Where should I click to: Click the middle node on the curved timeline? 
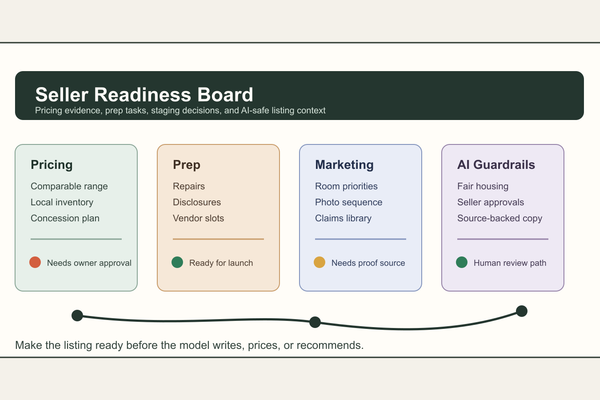(x=315, y=322)
